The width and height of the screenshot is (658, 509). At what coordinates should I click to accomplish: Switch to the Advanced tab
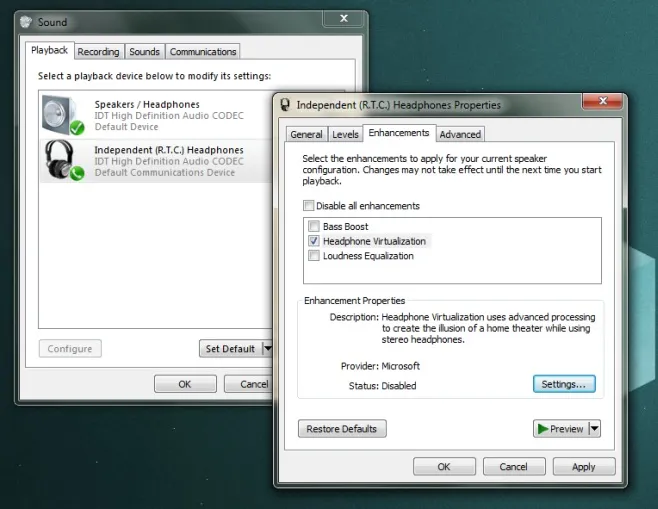click(x=460, y=134)
